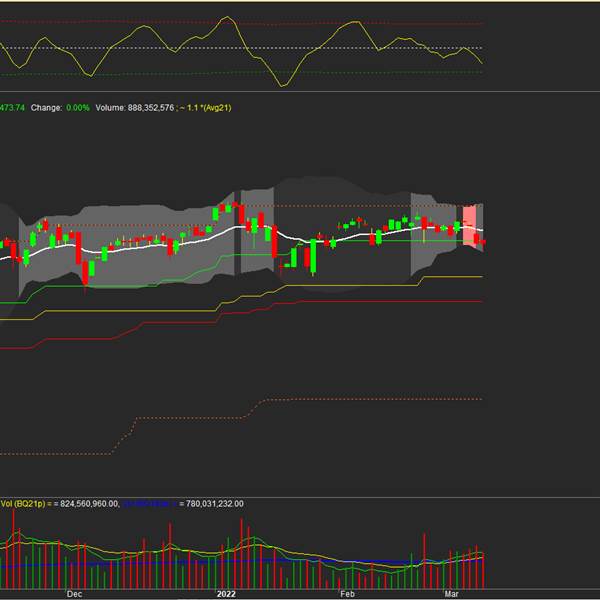Click the 2022 label on time axis

tap(226, 594)
